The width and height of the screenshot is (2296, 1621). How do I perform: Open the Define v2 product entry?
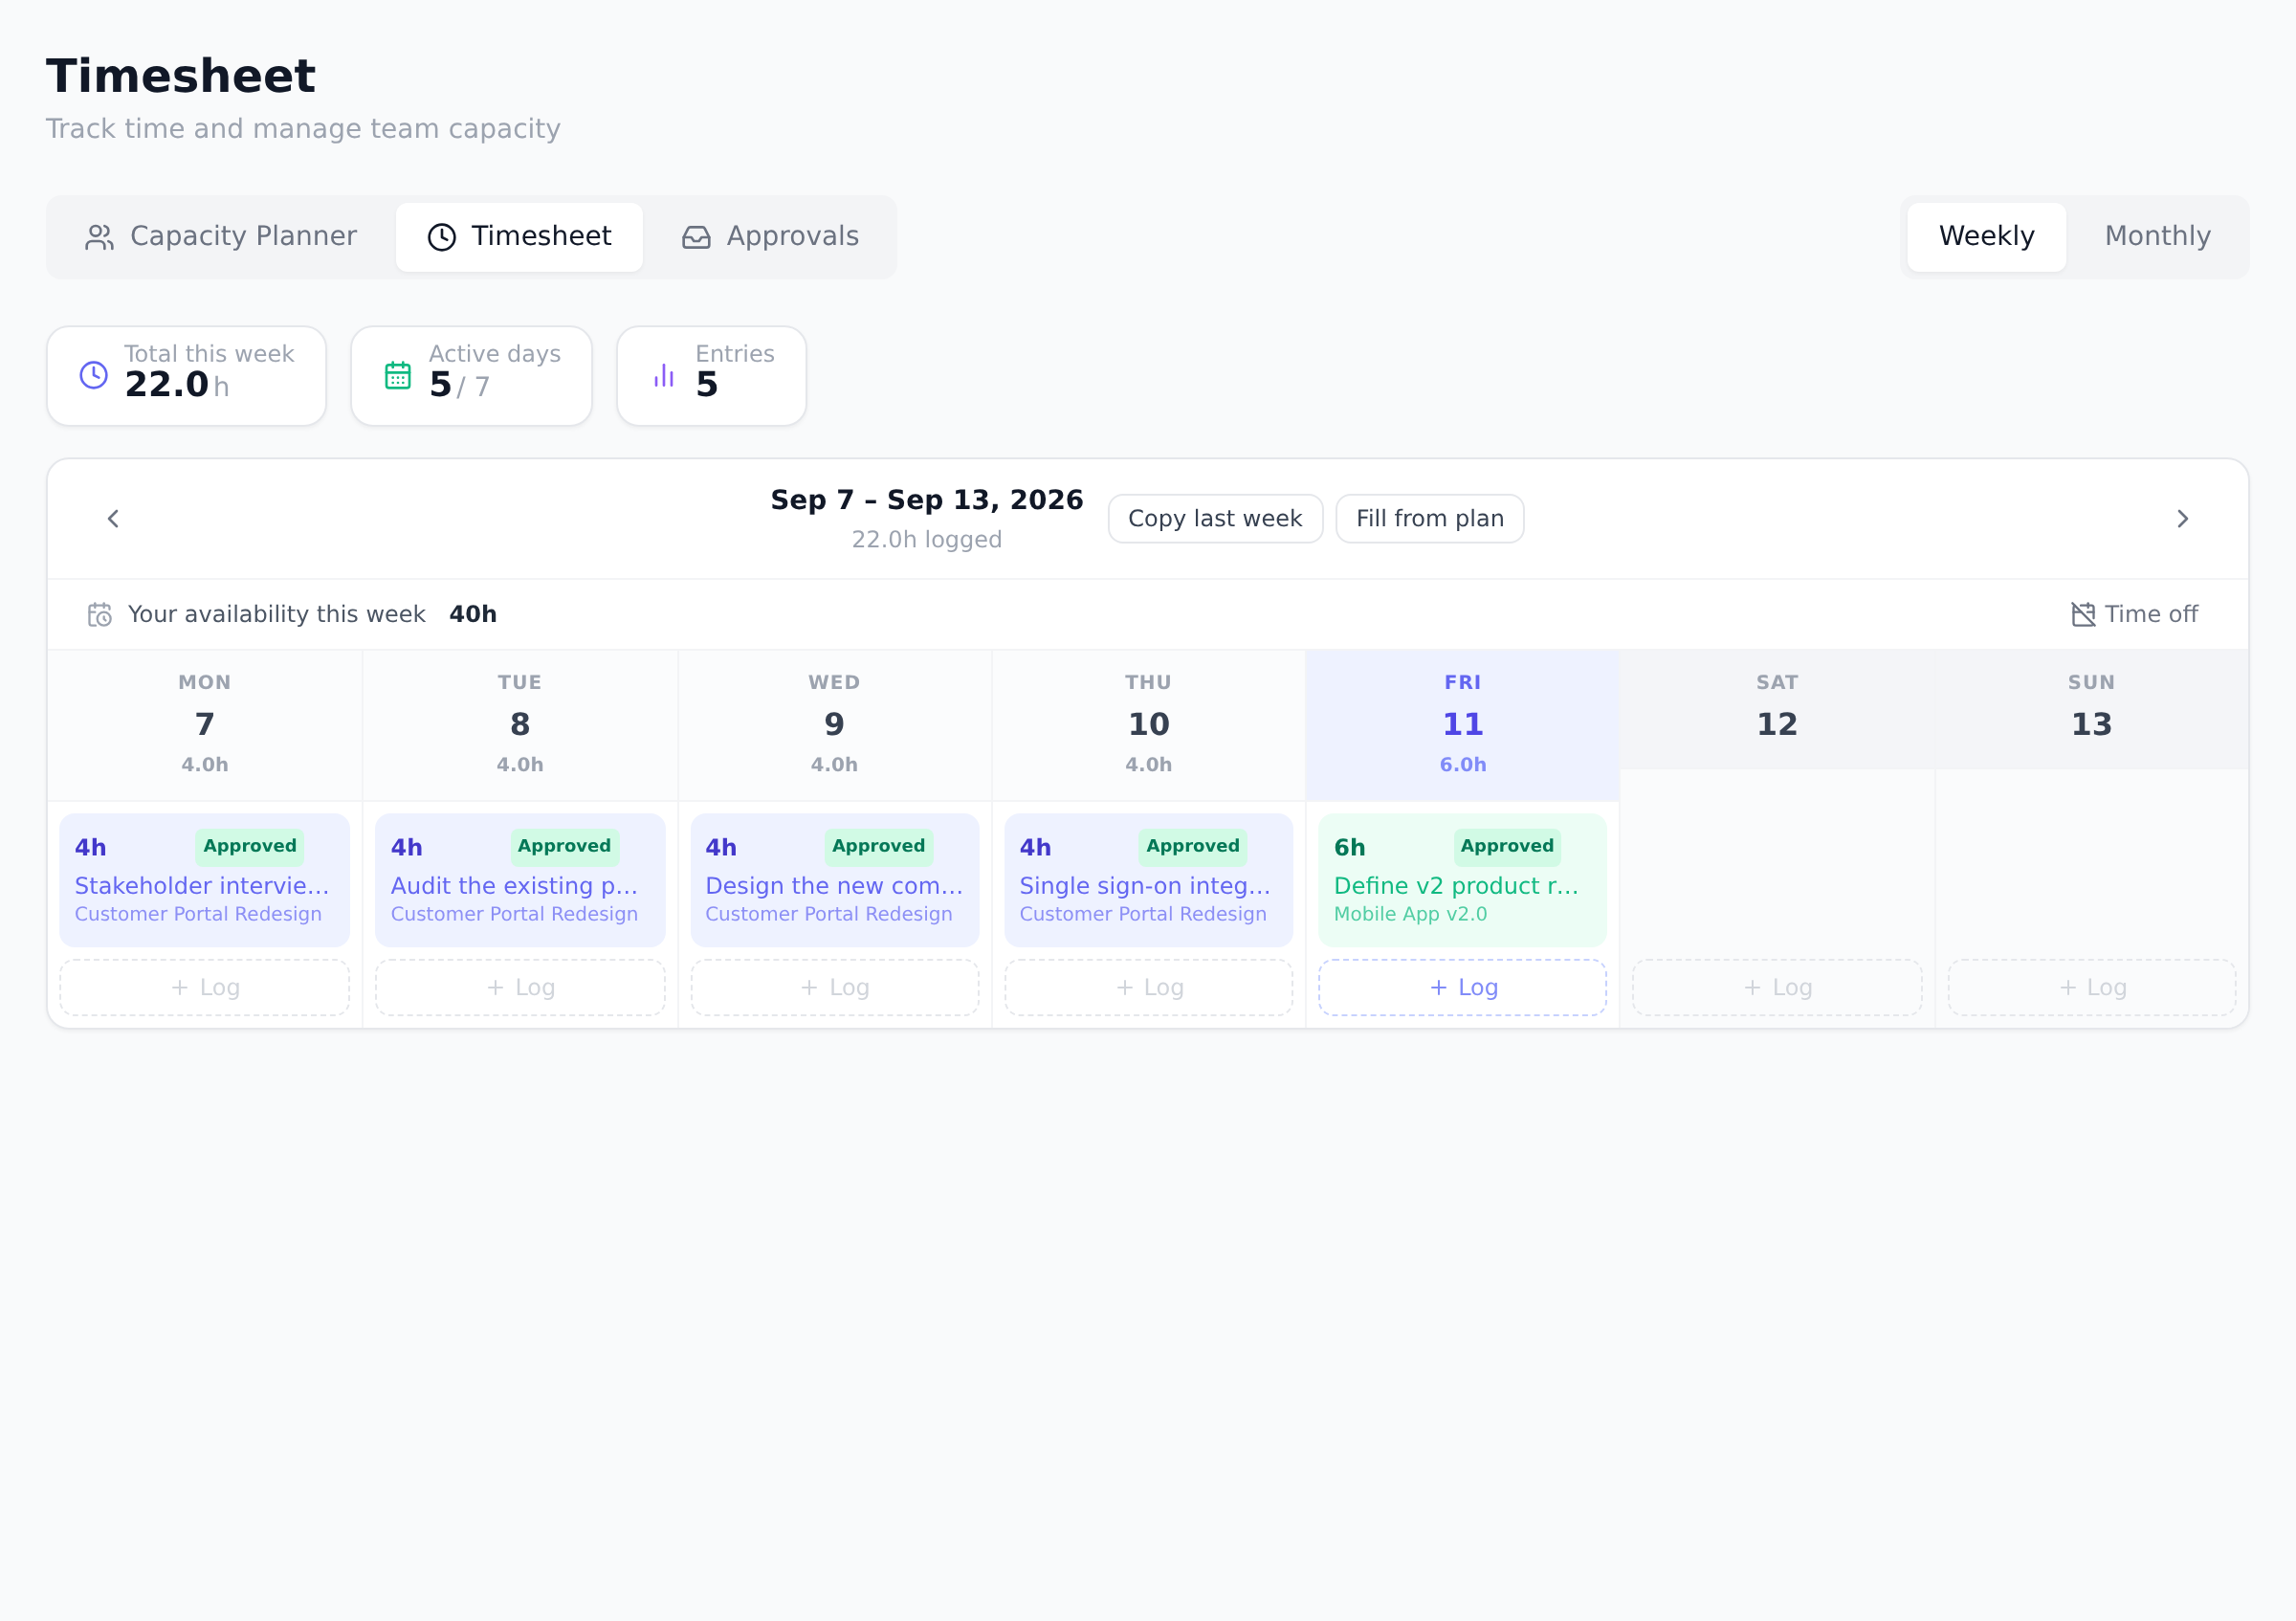pos(1463,880)
